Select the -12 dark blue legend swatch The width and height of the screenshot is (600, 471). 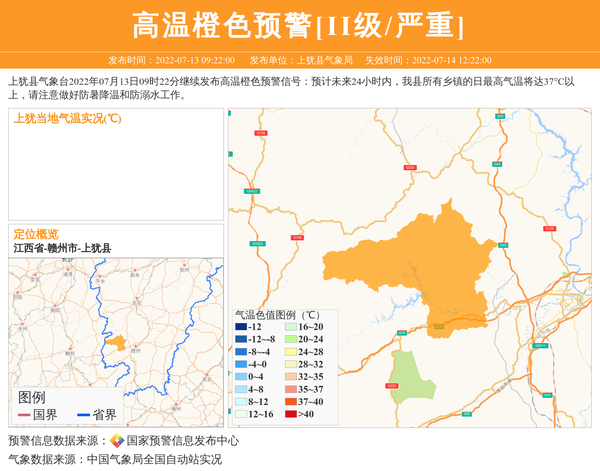[241, 327]
